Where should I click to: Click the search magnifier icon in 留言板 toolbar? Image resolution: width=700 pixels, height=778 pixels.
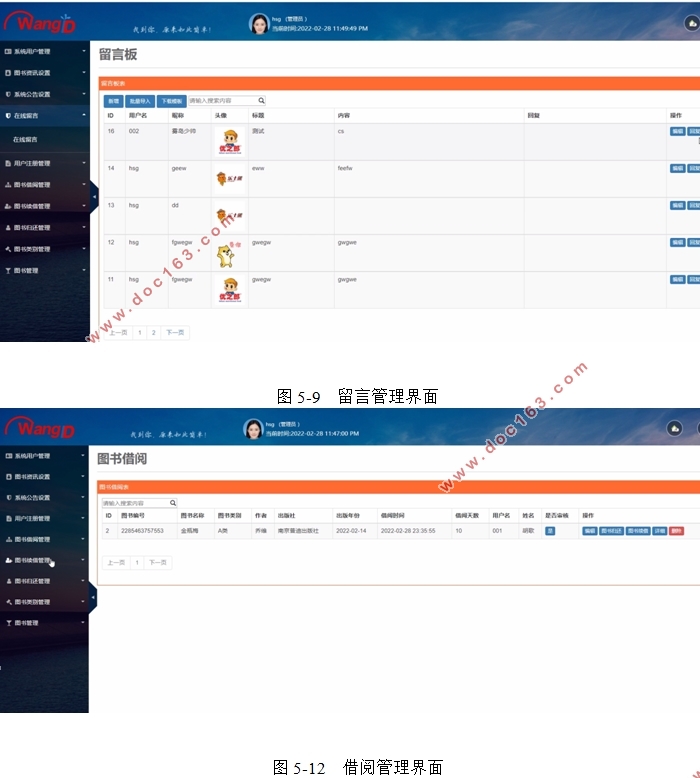click(x=261, y=101)
